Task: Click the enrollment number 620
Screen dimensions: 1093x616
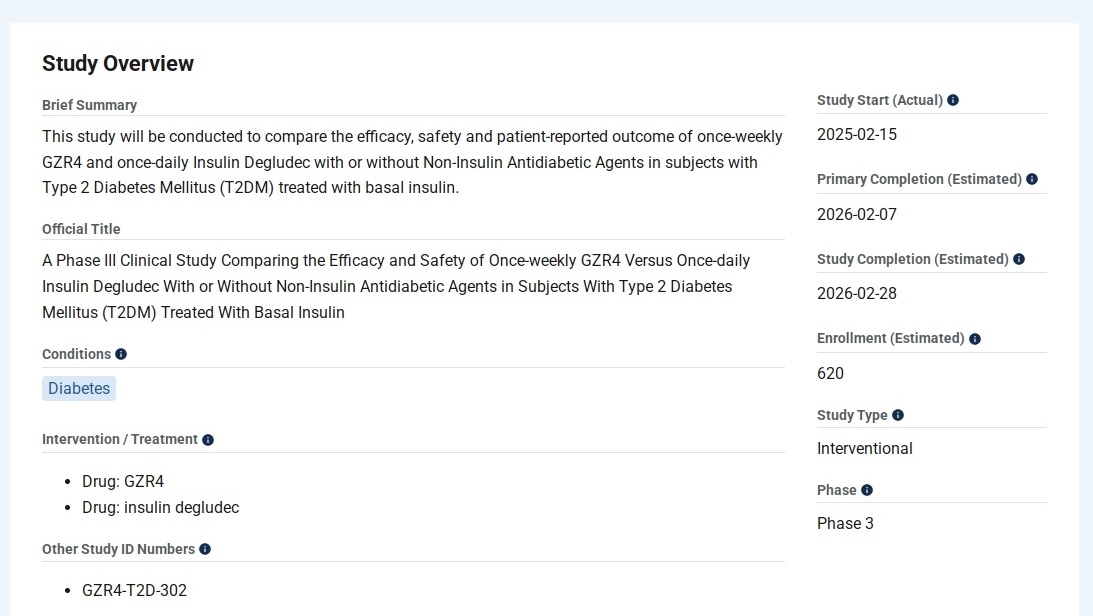Action: tap(830, 373)
